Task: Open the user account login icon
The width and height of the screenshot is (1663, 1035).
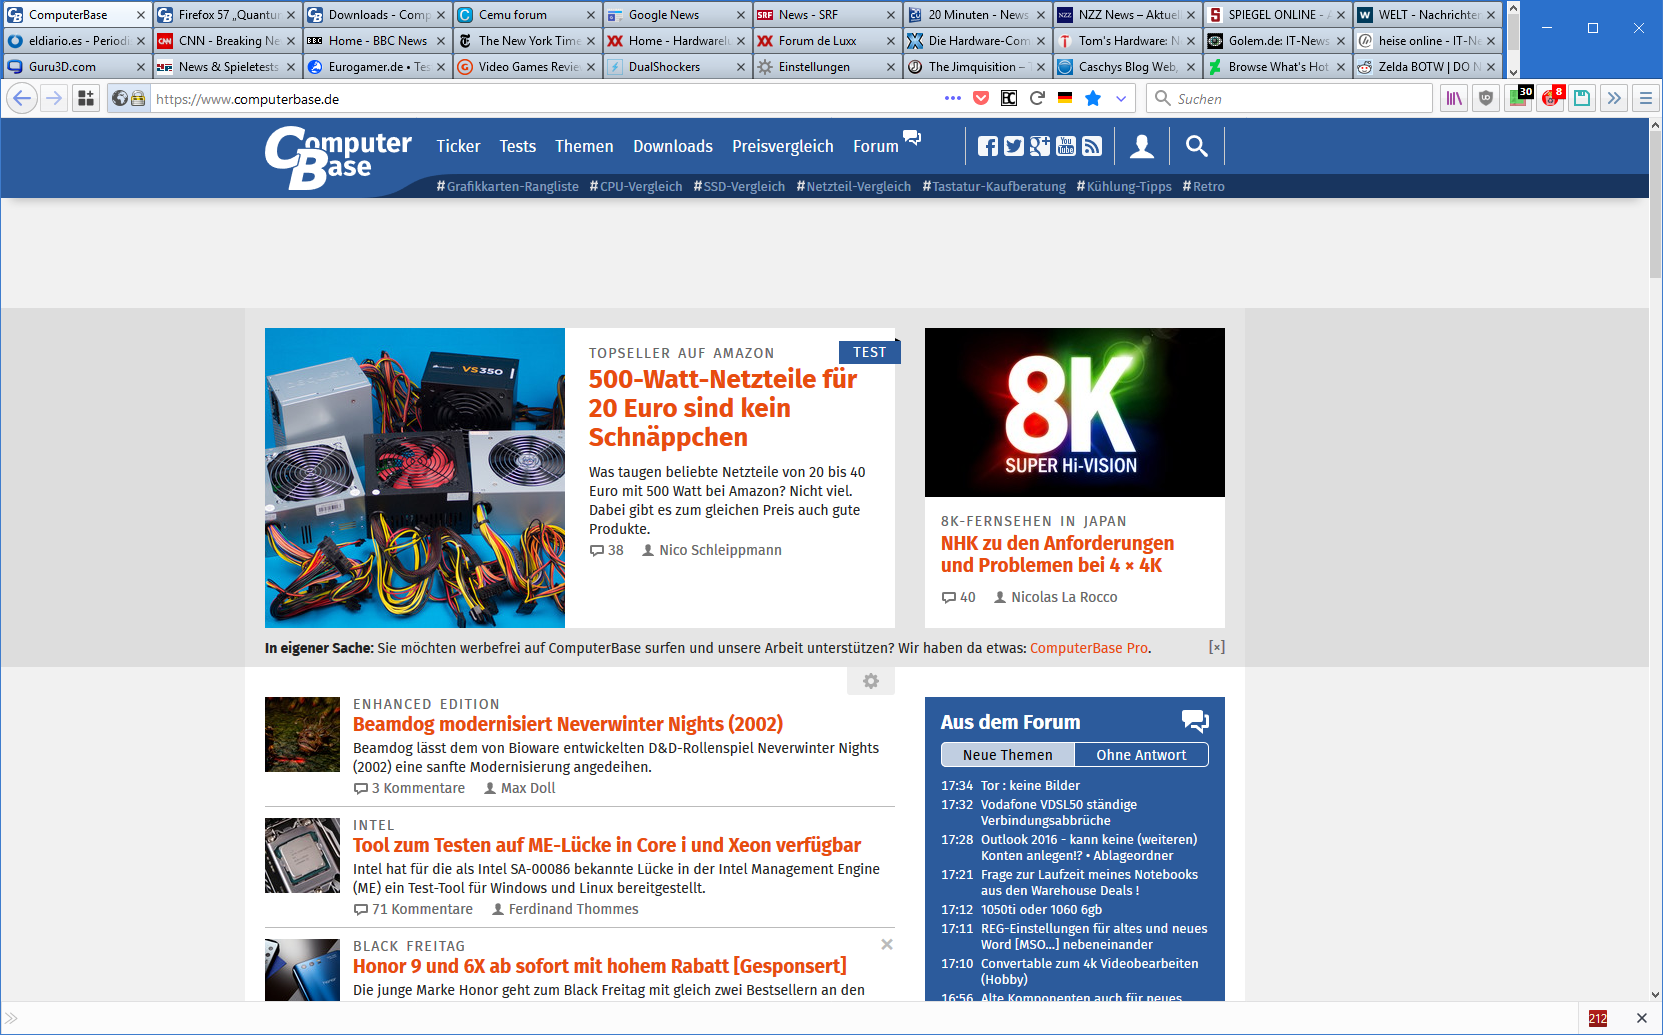Action: (1142, 147)
